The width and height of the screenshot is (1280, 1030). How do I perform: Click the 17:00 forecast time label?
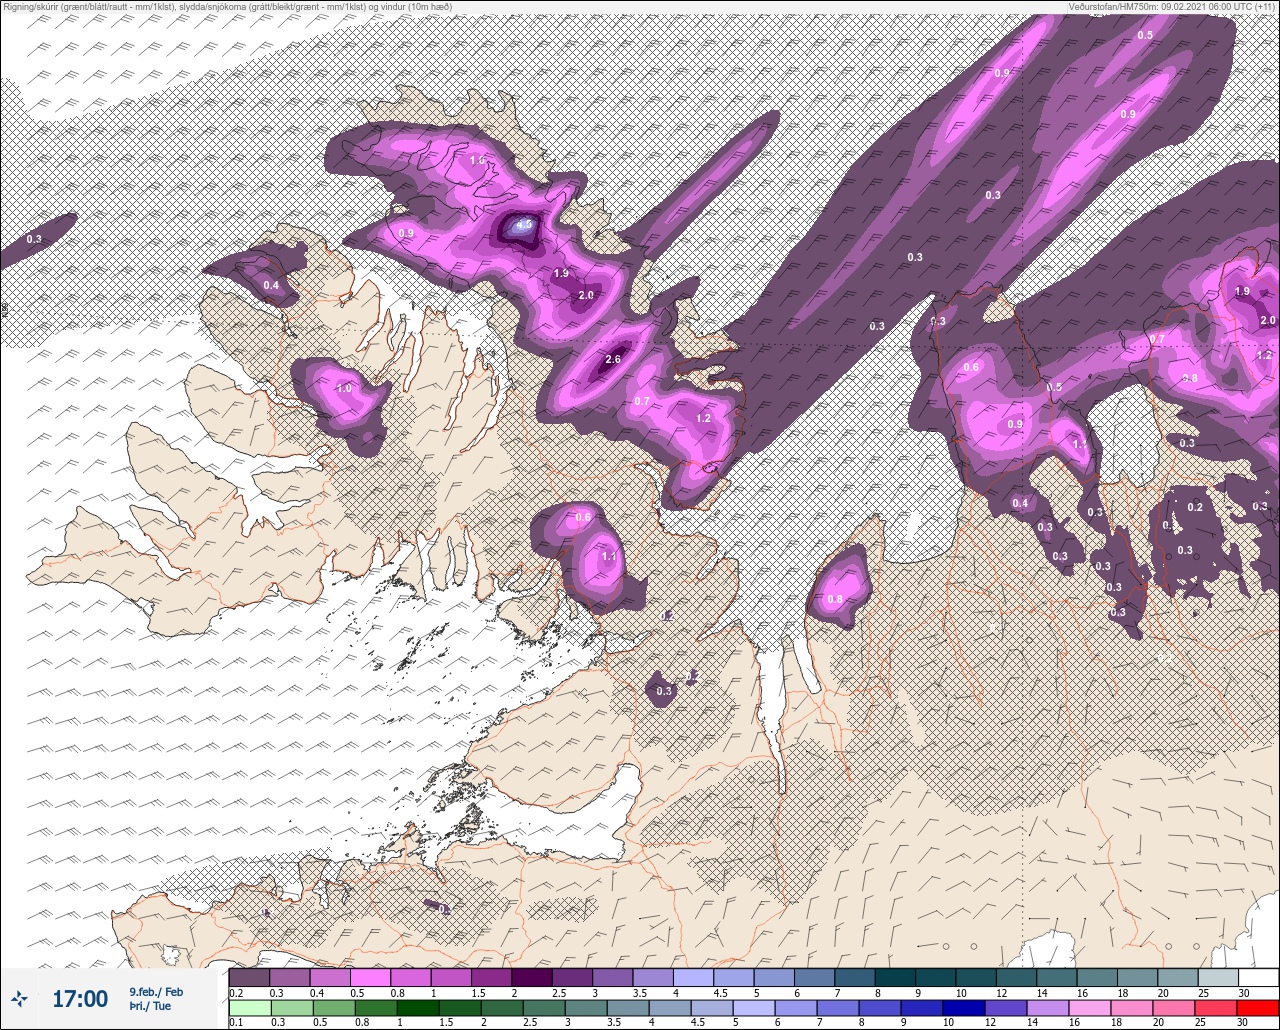tap(79, 999)
